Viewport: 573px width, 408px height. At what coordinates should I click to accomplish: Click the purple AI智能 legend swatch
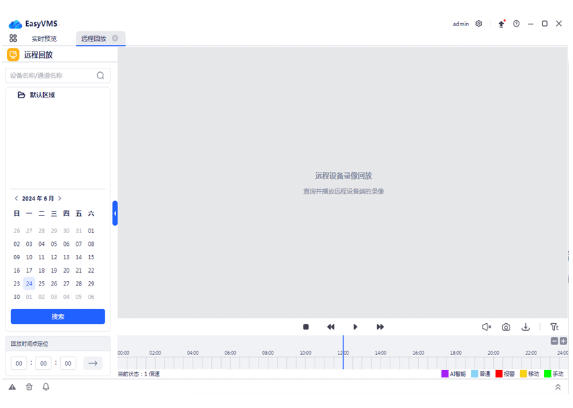445,374
